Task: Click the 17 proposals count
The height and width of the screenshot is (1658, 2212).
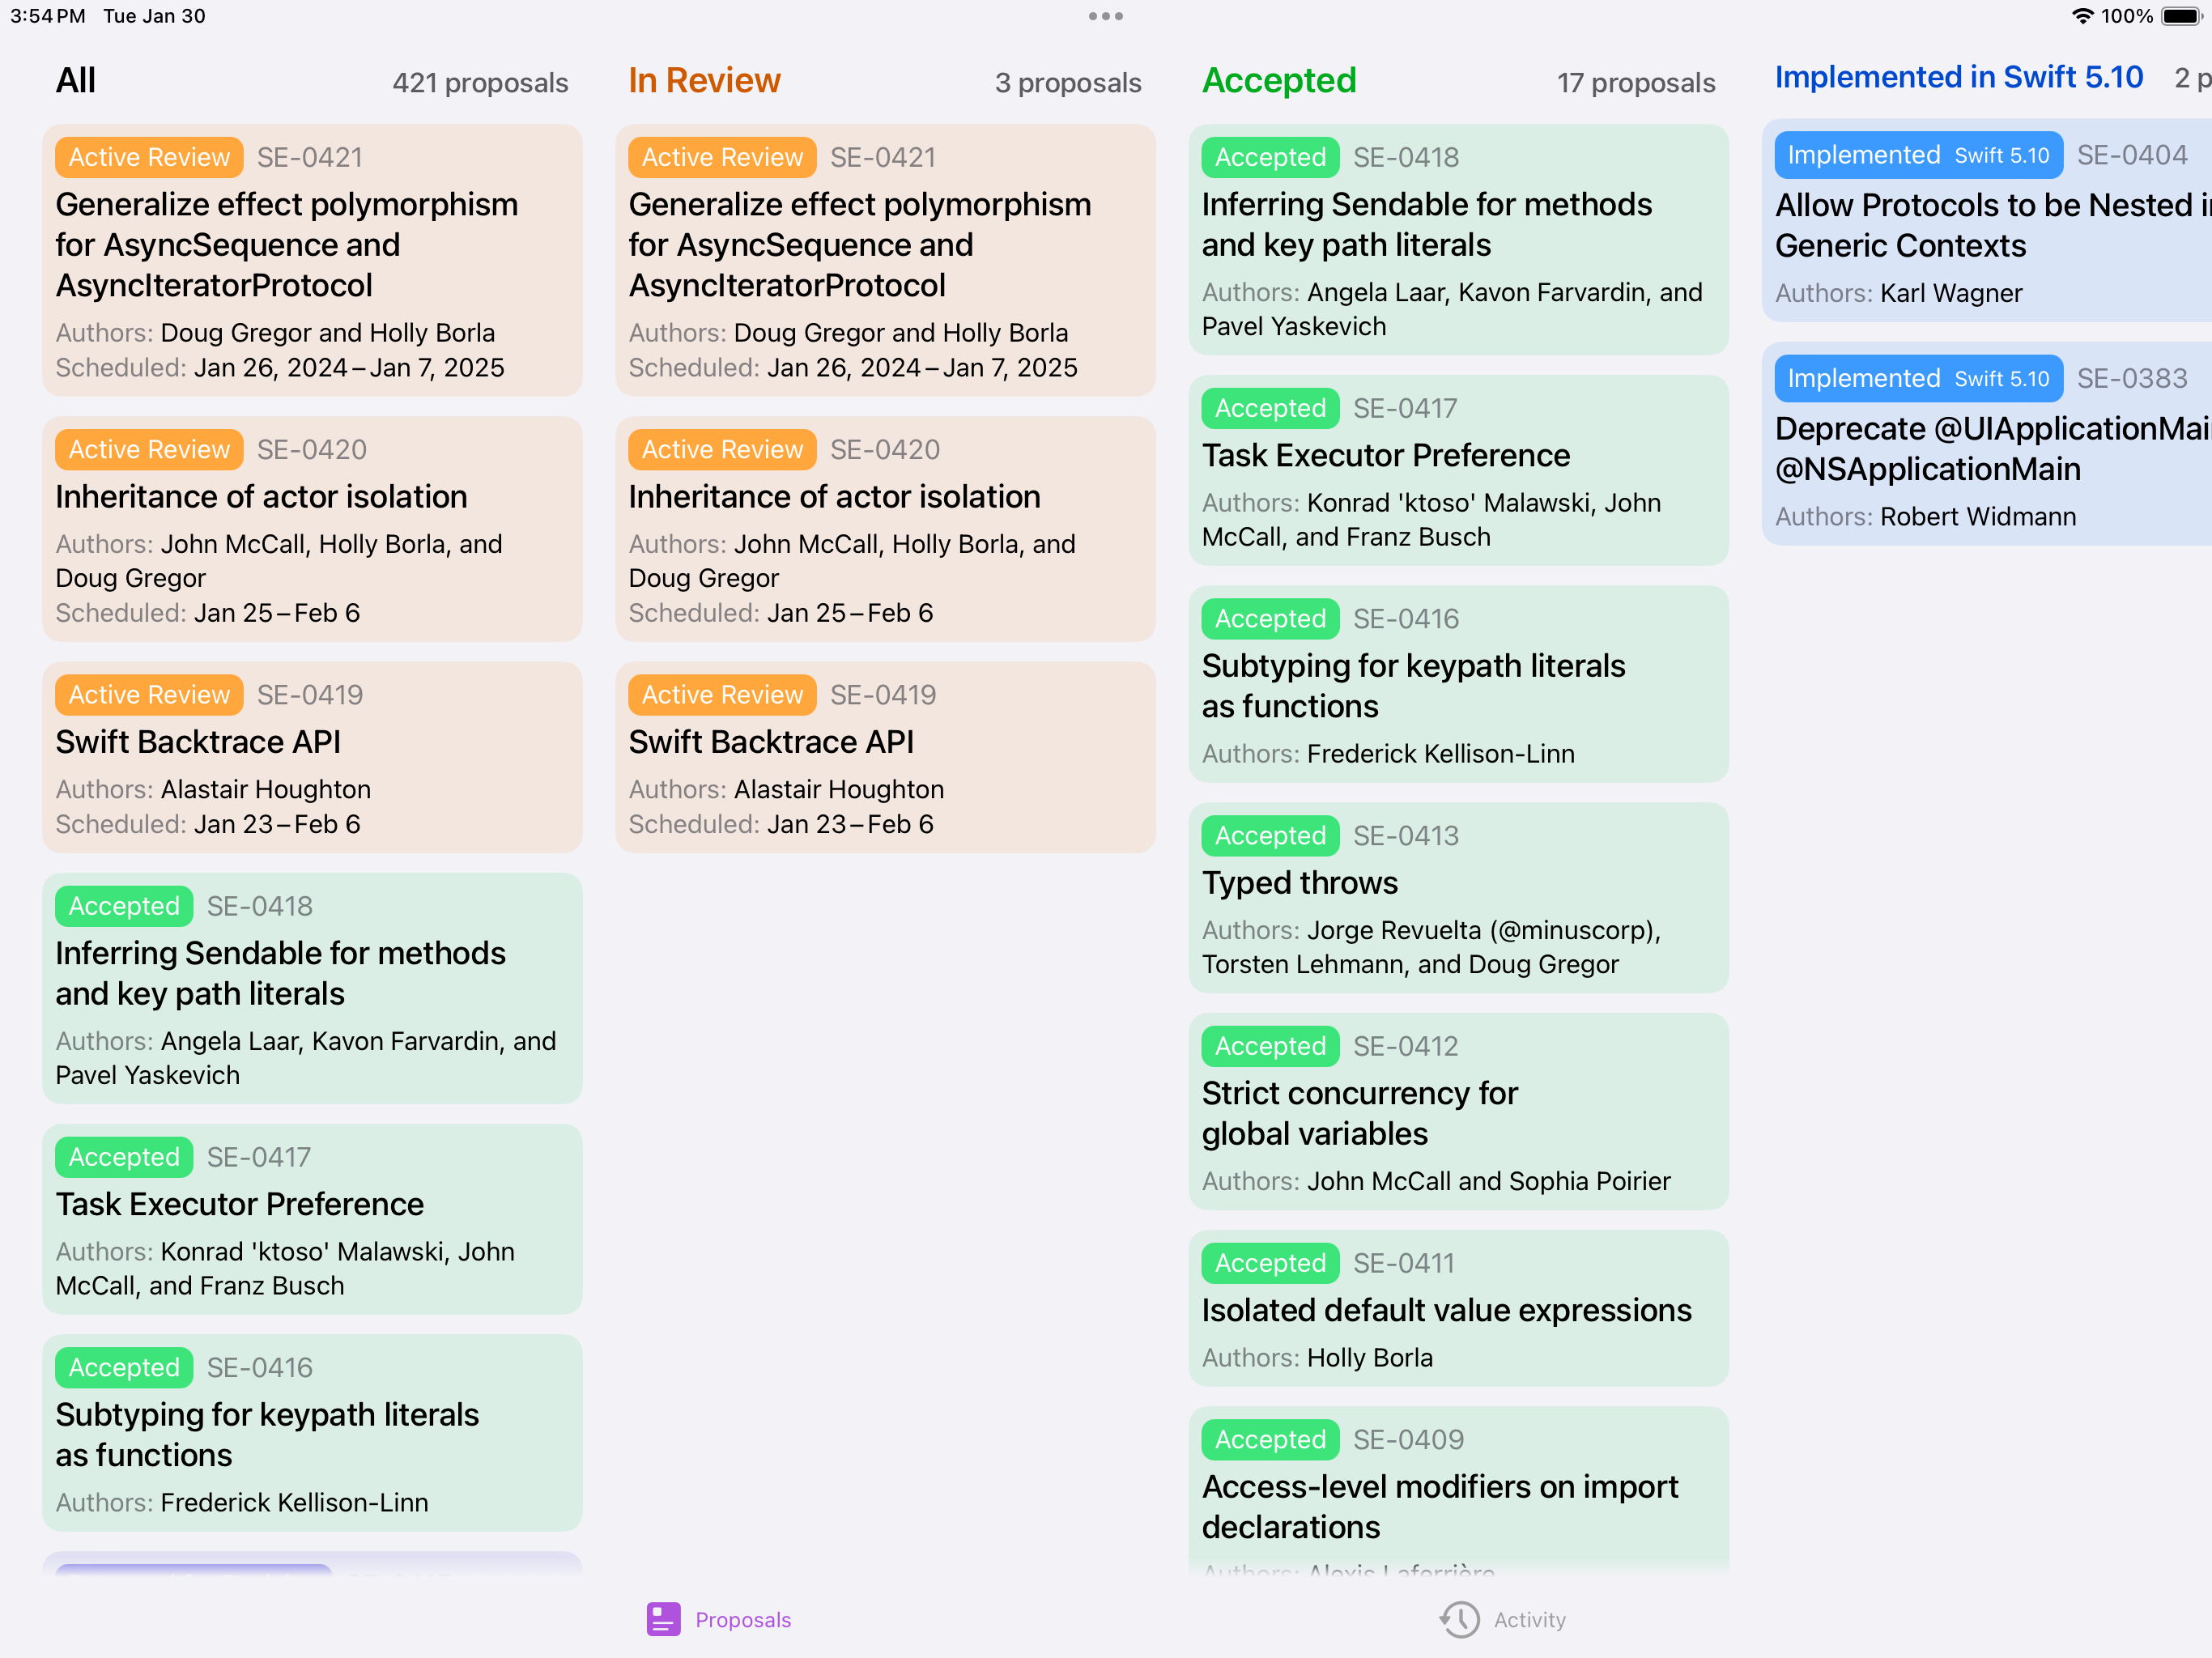Action: click(x=1636, y=83)
